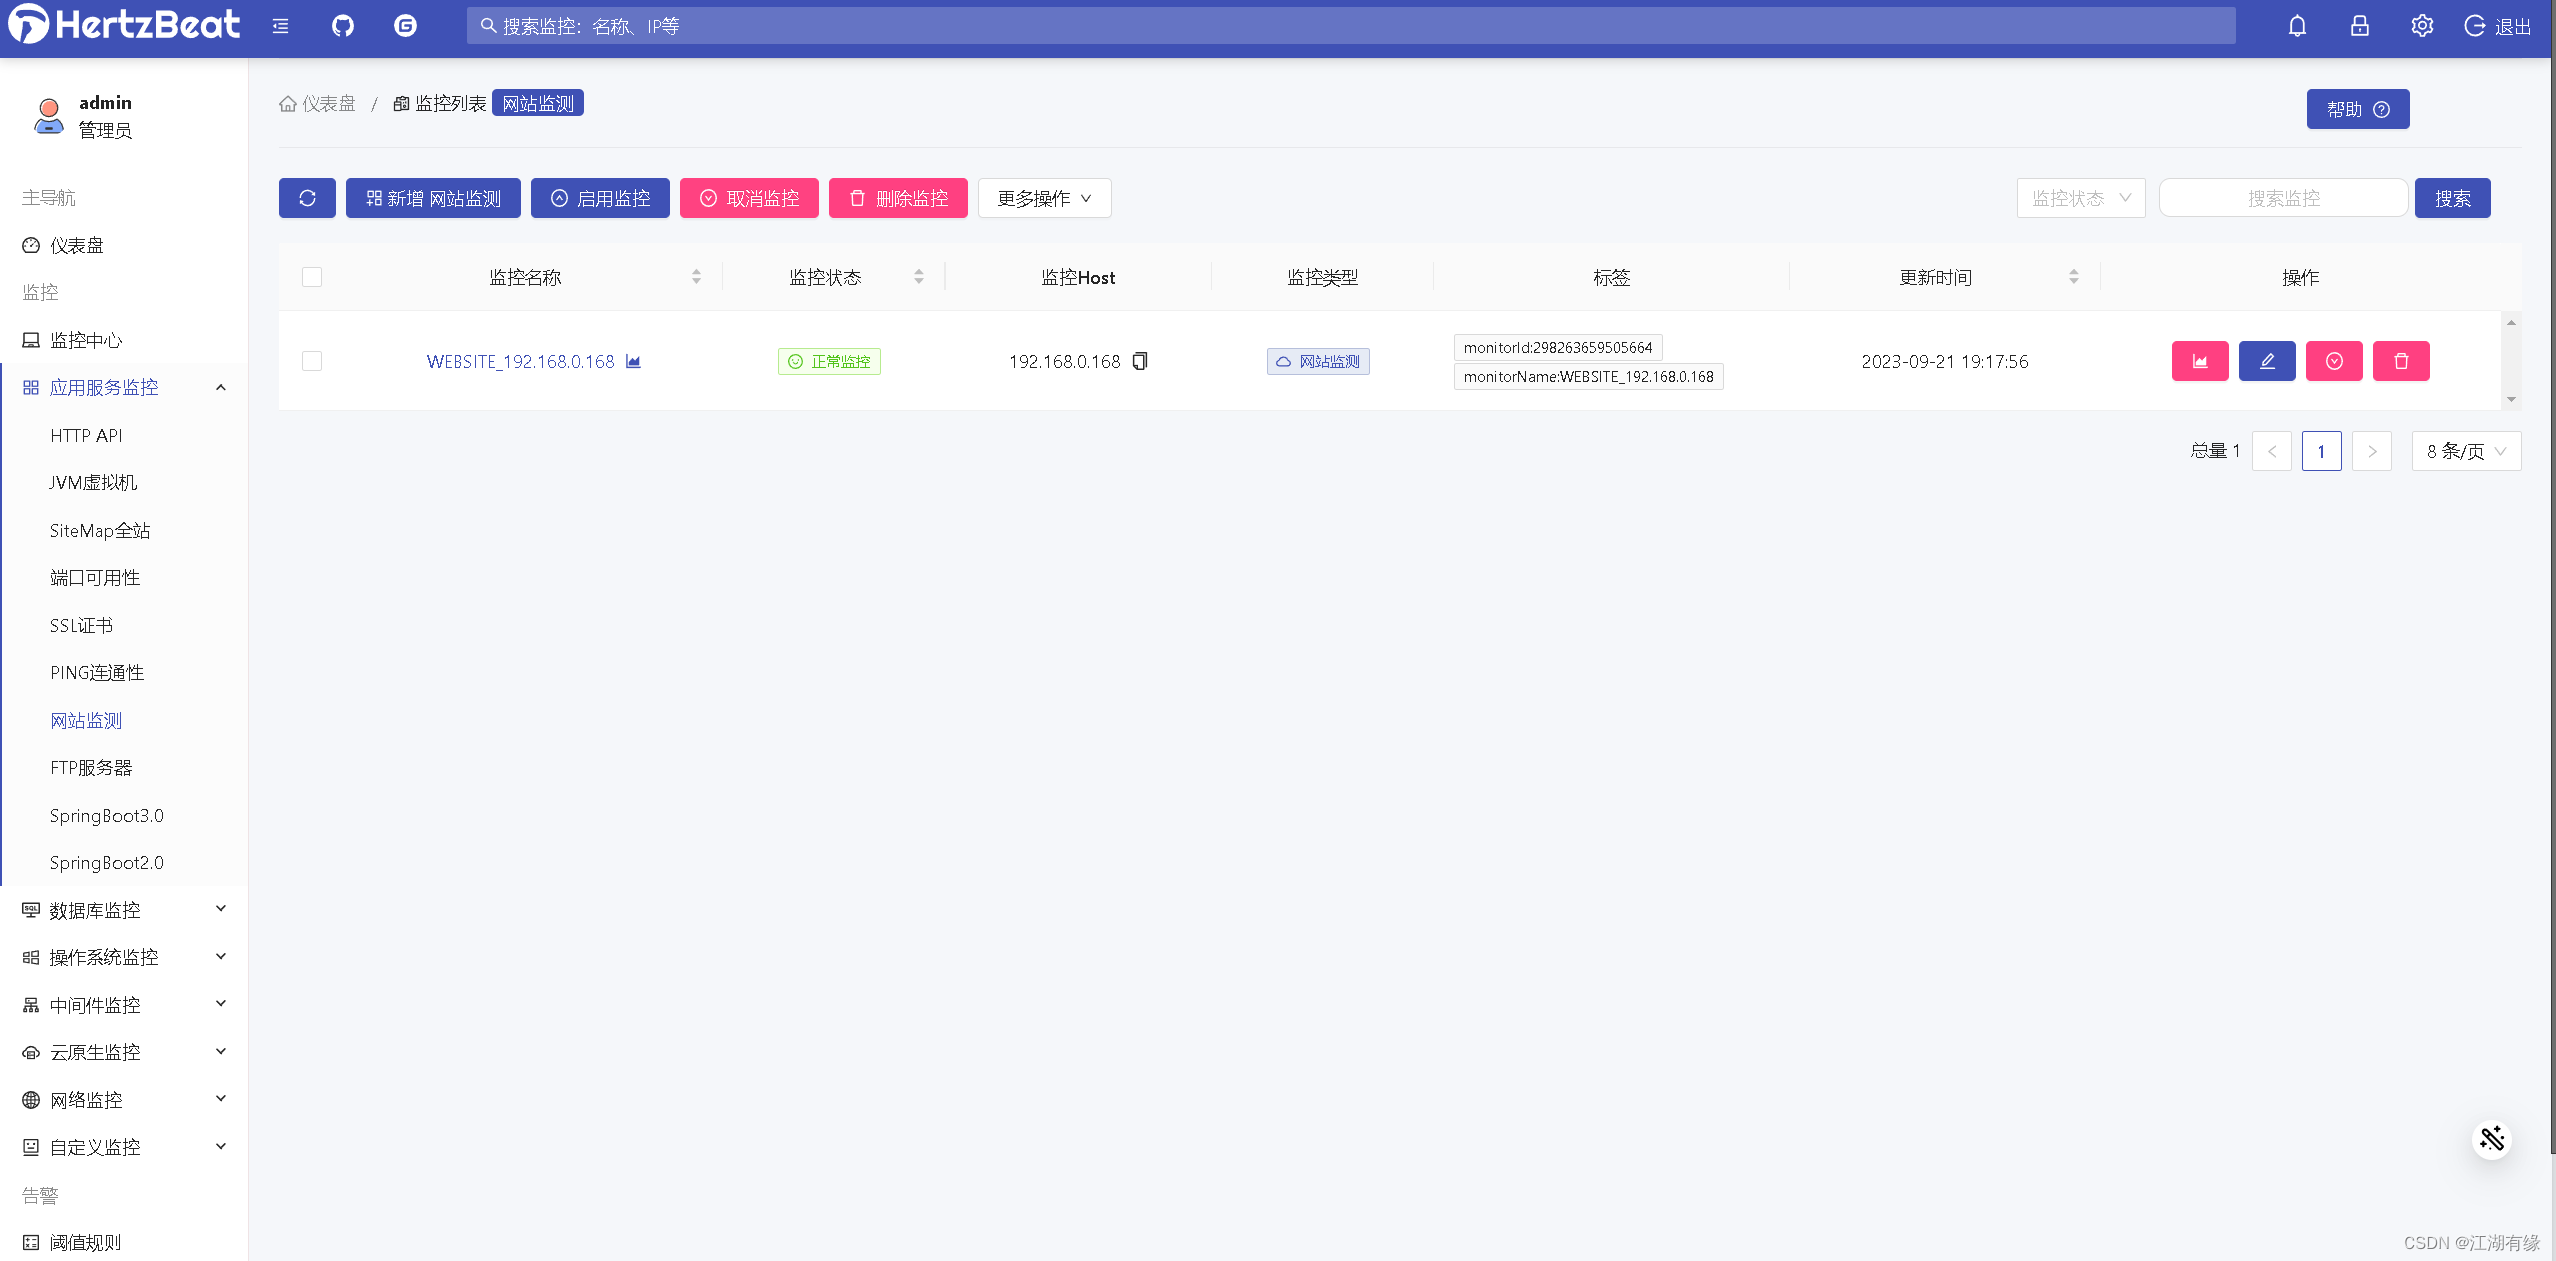Focus the top global search field
The width and height of the screenshot is (2556, 1261).
1351,26
